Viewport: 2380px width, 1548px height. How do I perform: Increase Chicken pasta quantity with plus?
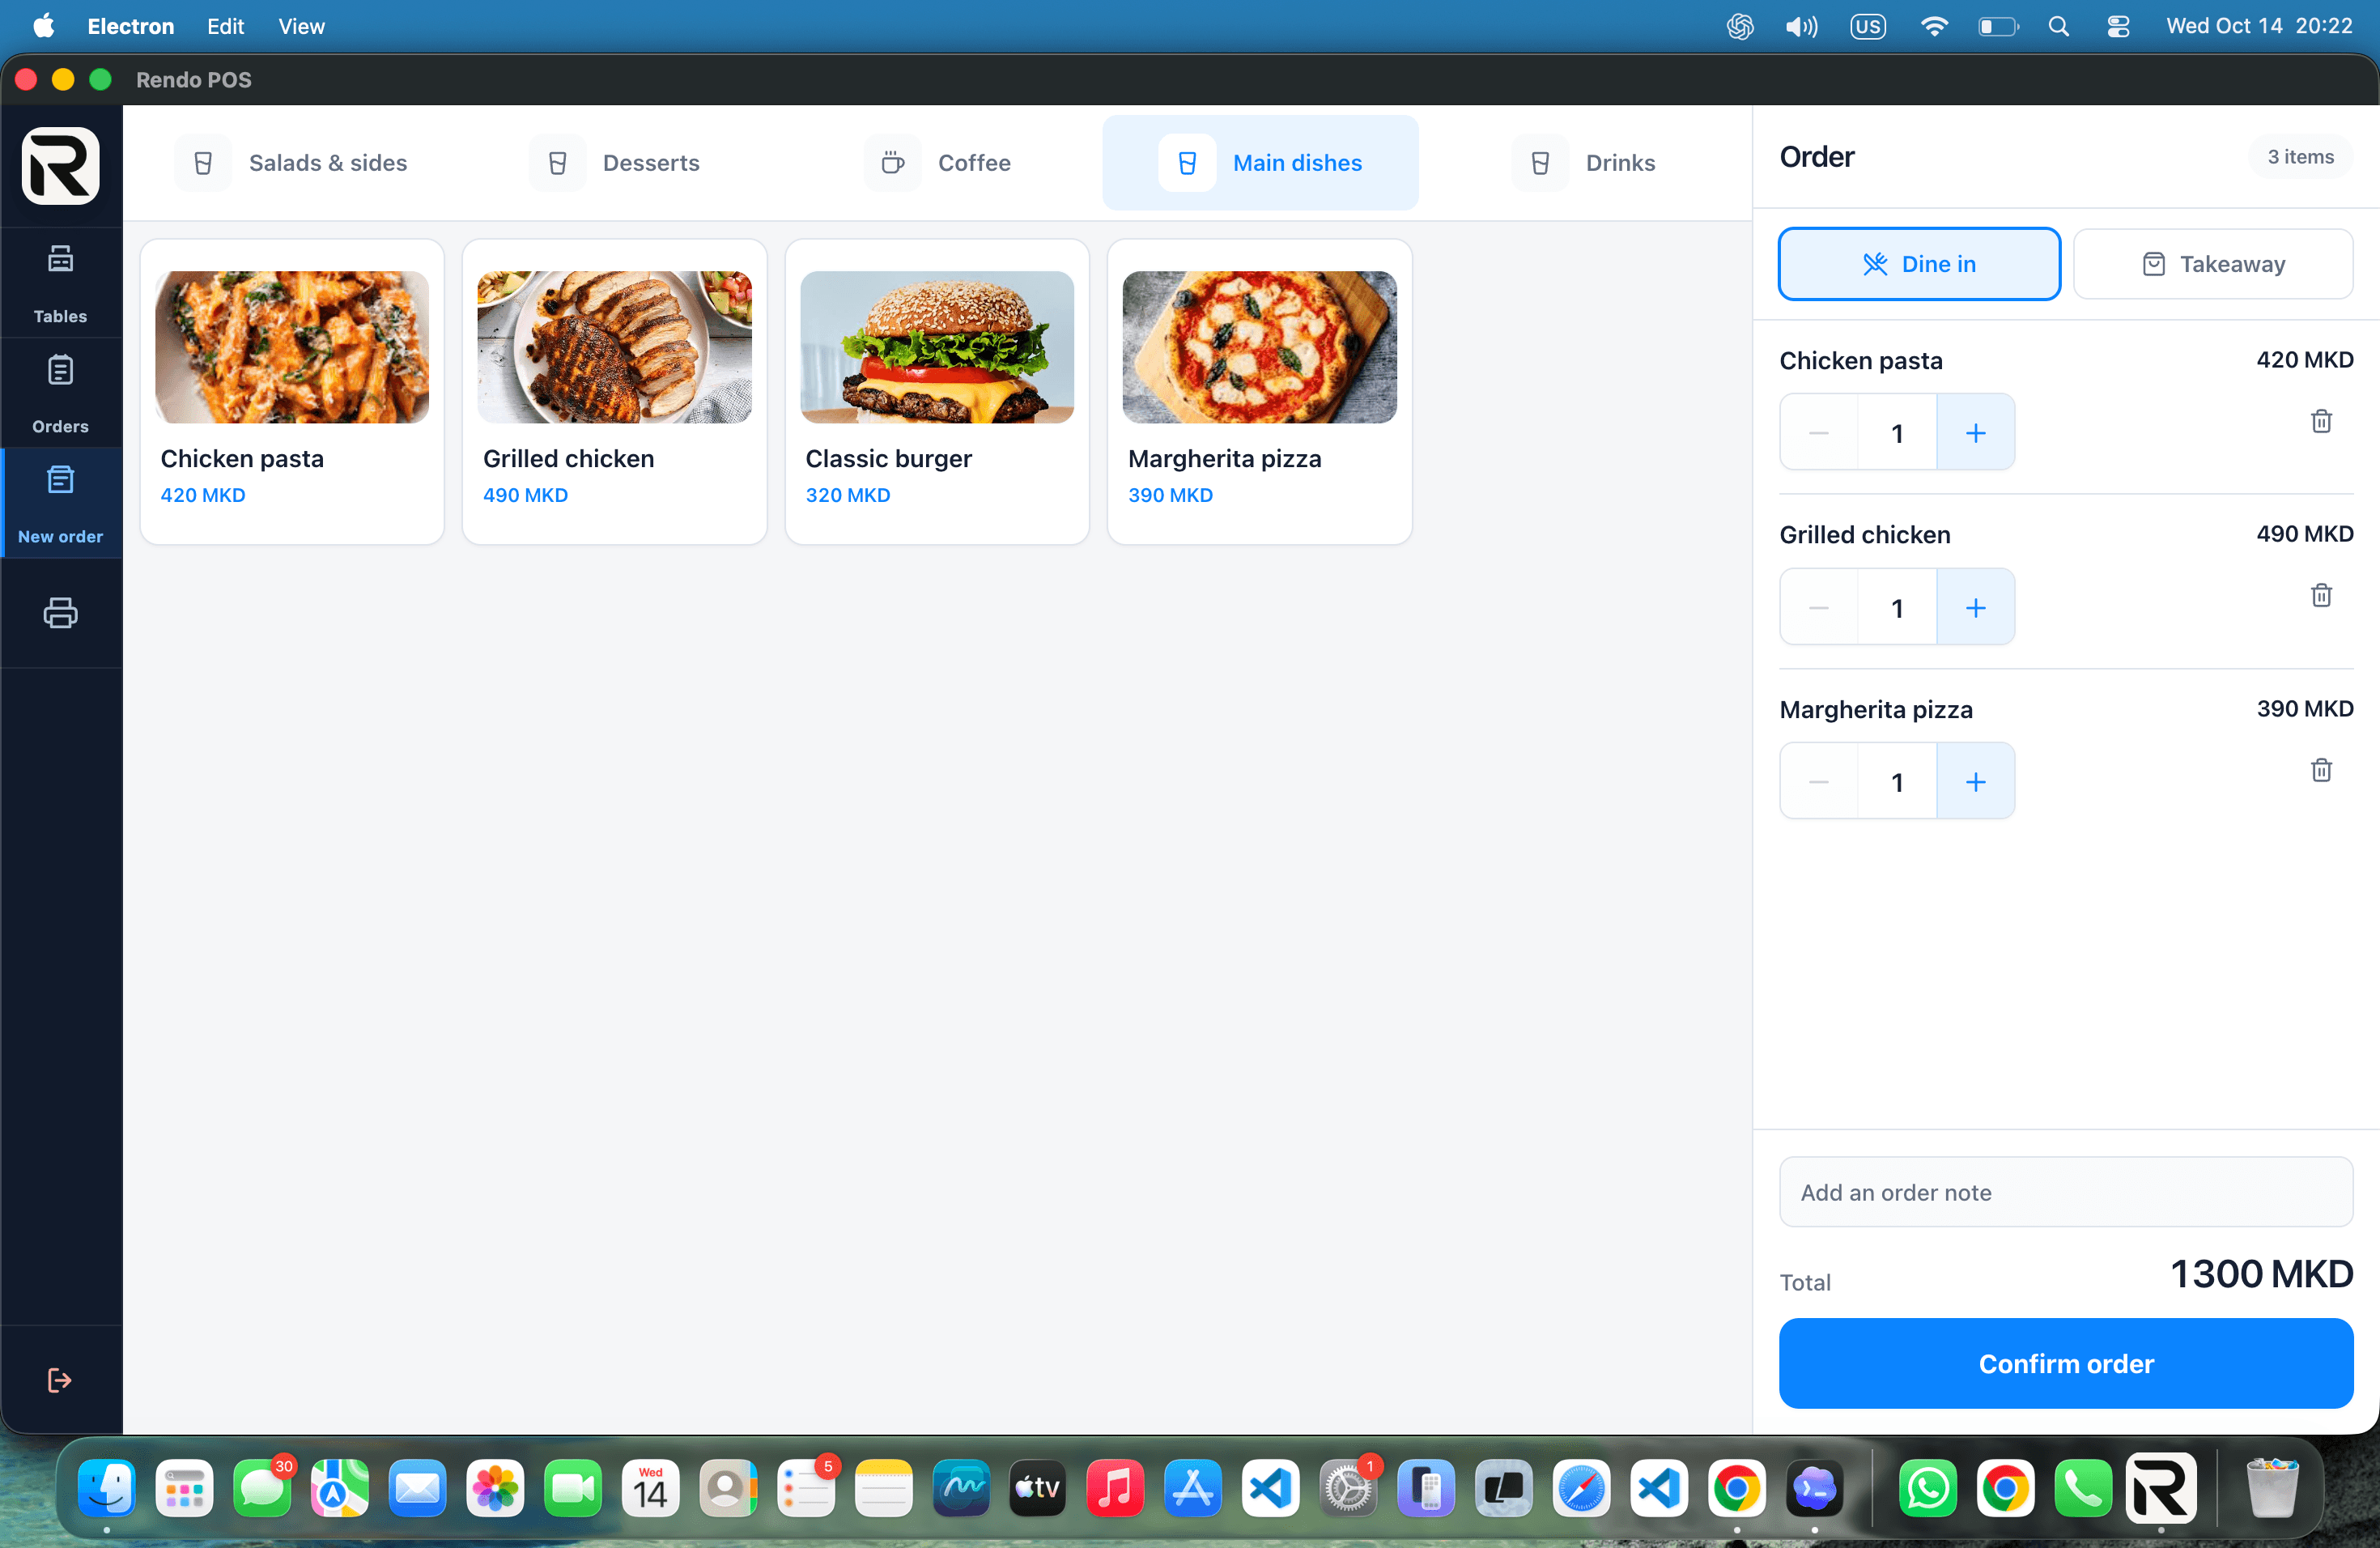tap(1975, 432)
